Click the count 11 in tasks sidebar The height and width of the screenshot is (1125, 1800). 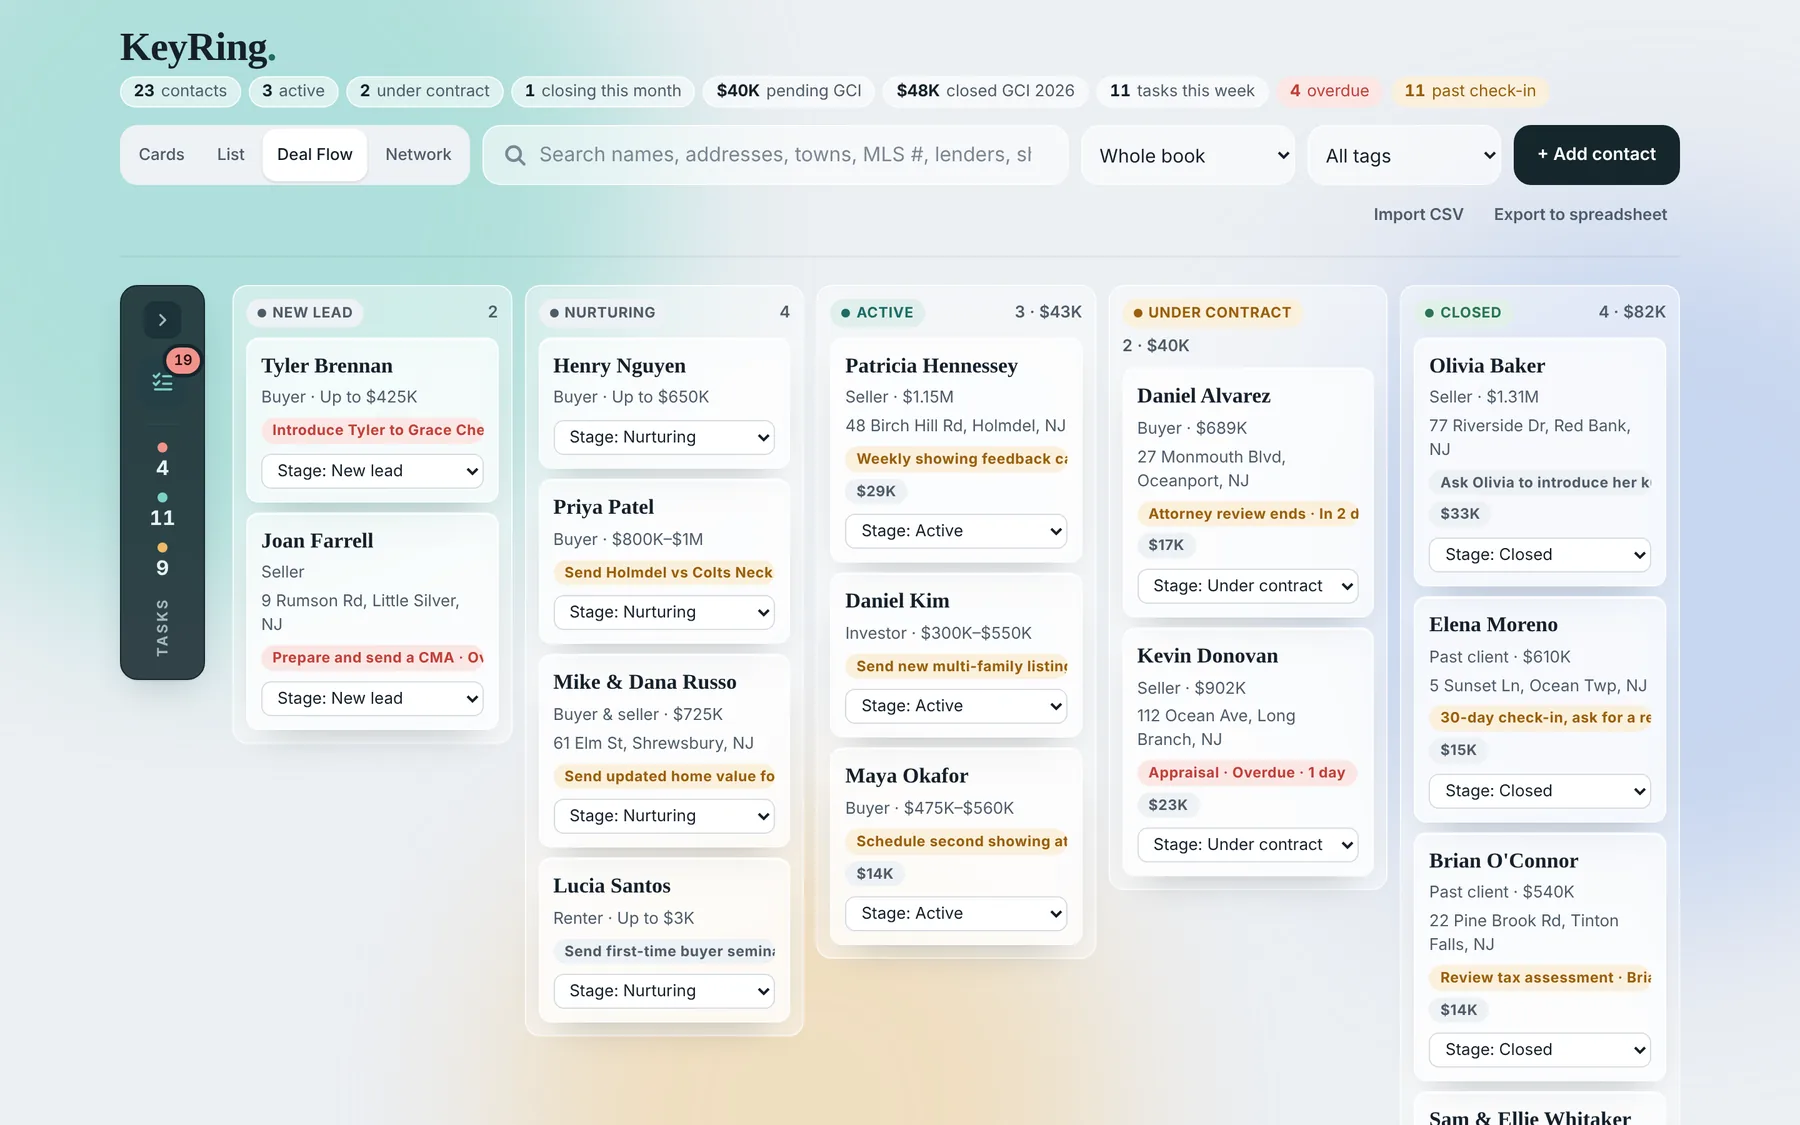click(162, 518)
